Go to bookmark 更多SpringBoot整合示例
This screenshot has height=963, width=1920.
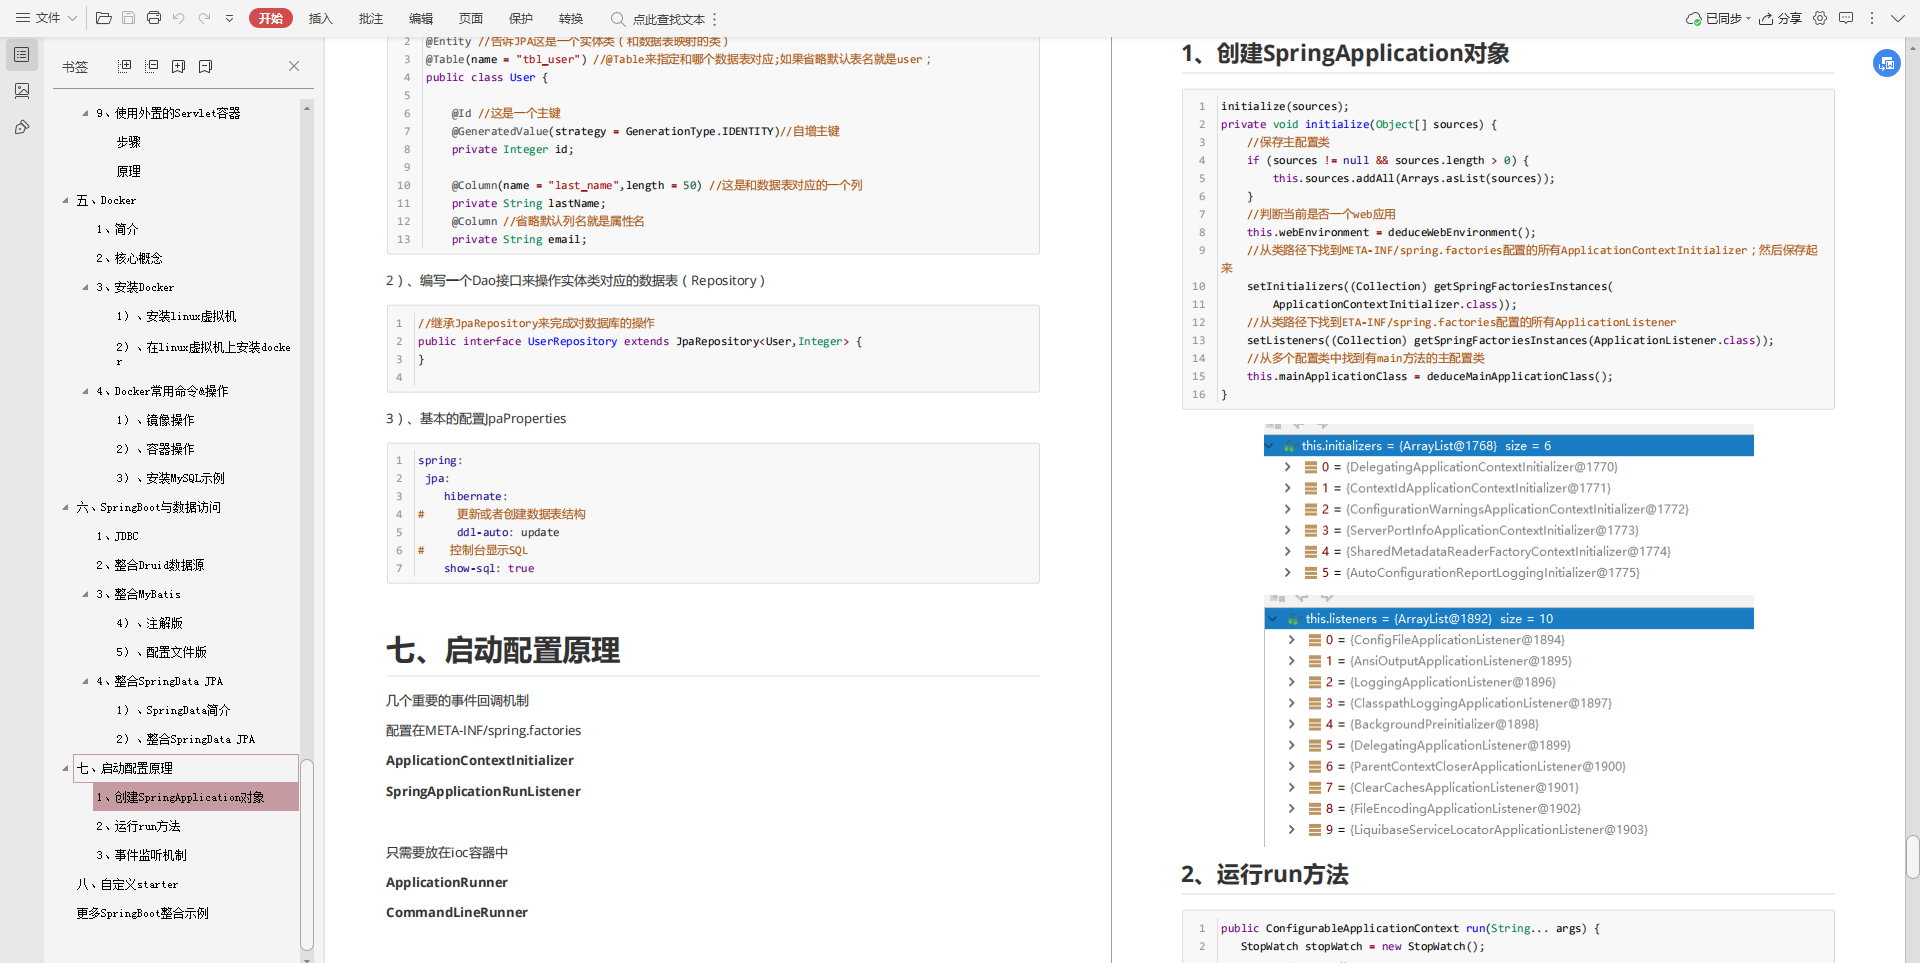(x=142, y=913)
